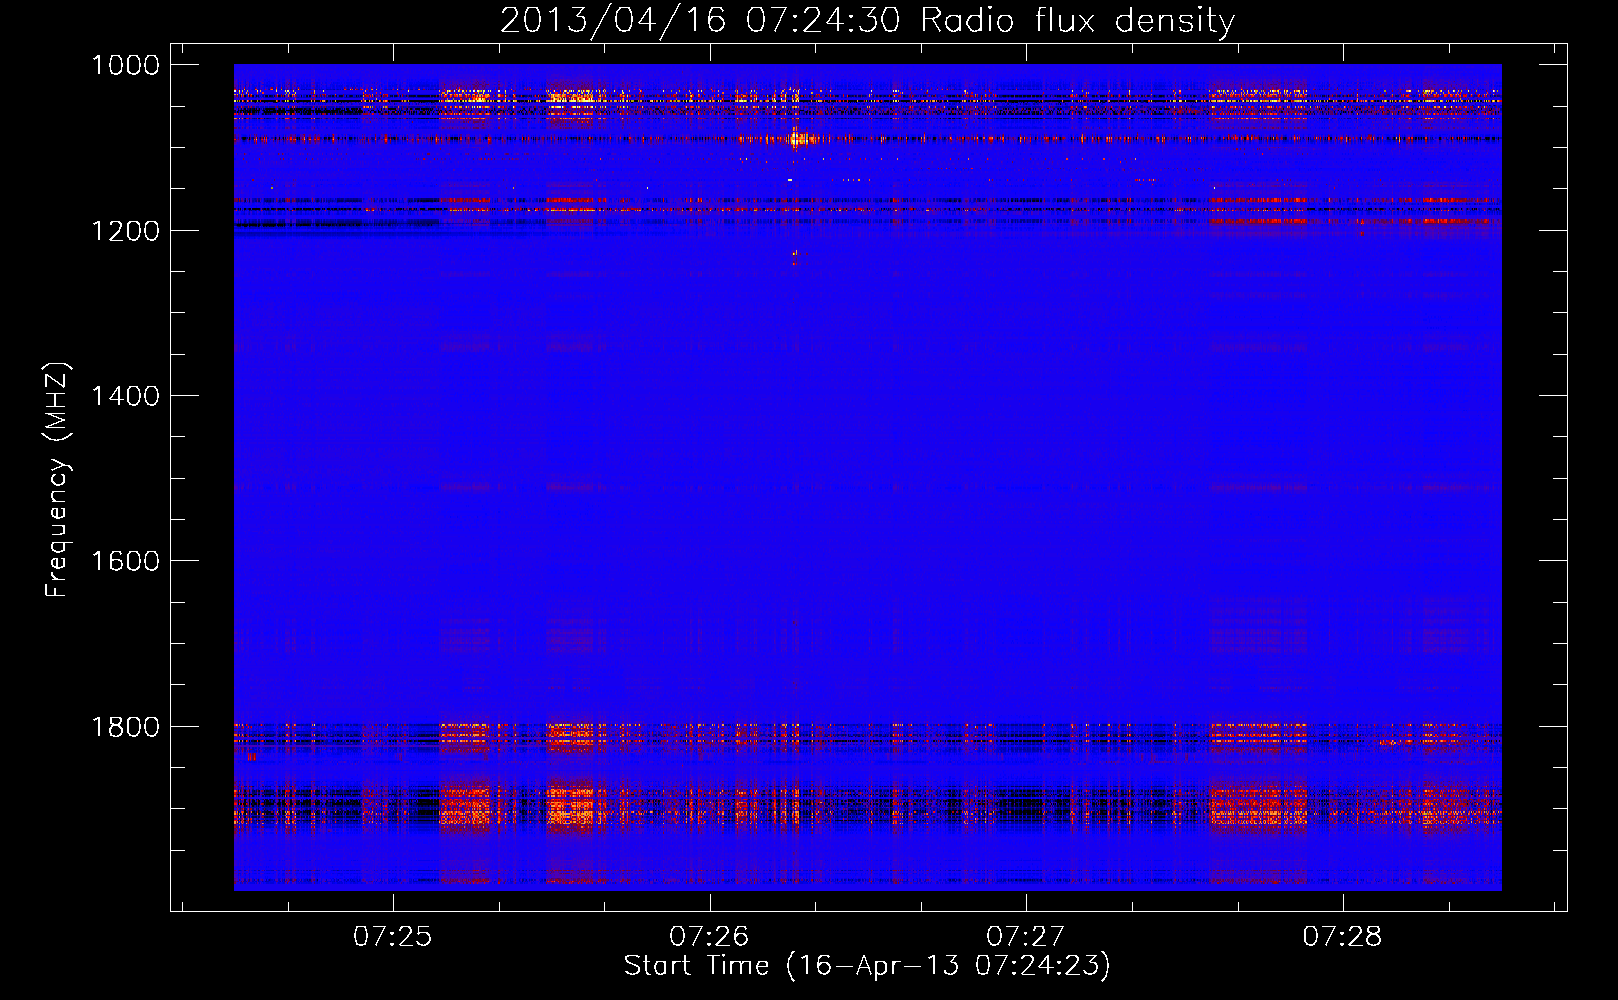Click the 1400 frequency tick label
1618x1000 pixels.
tap(125, 396)
